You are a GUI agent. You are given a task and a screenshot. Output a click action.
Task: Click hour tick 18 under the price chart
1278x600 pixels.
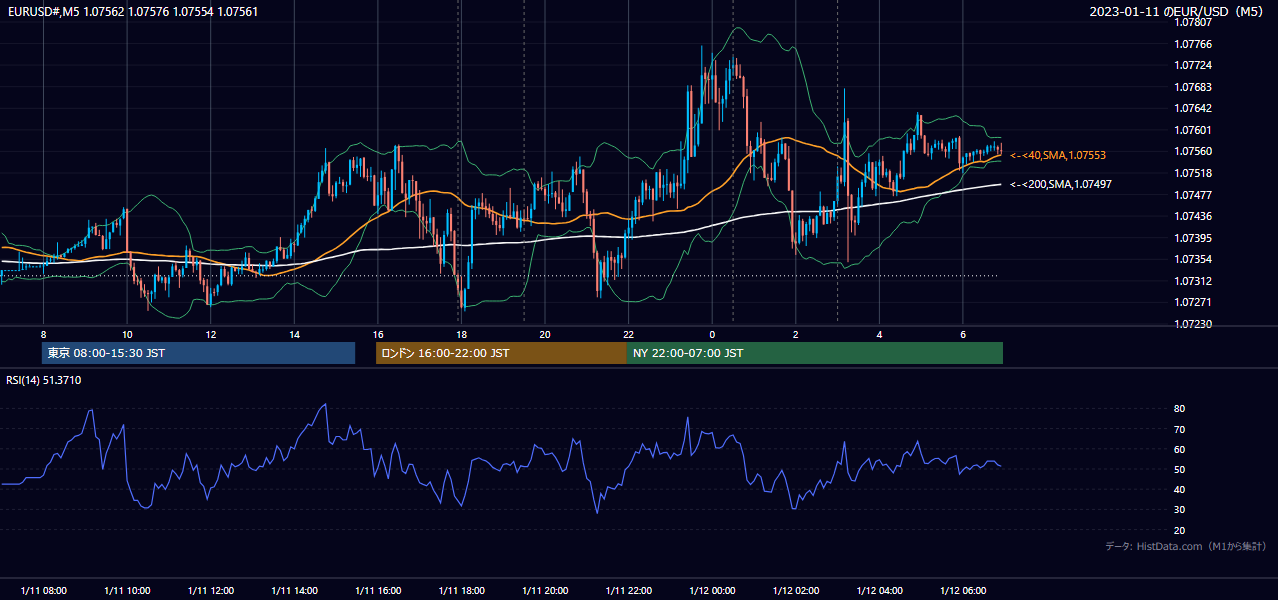coord(461,334)
